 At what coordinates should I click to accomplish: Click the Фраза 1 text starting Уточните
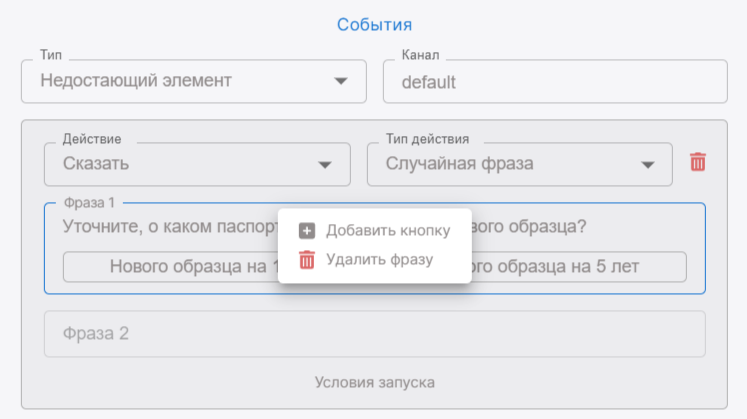[170, 227]
